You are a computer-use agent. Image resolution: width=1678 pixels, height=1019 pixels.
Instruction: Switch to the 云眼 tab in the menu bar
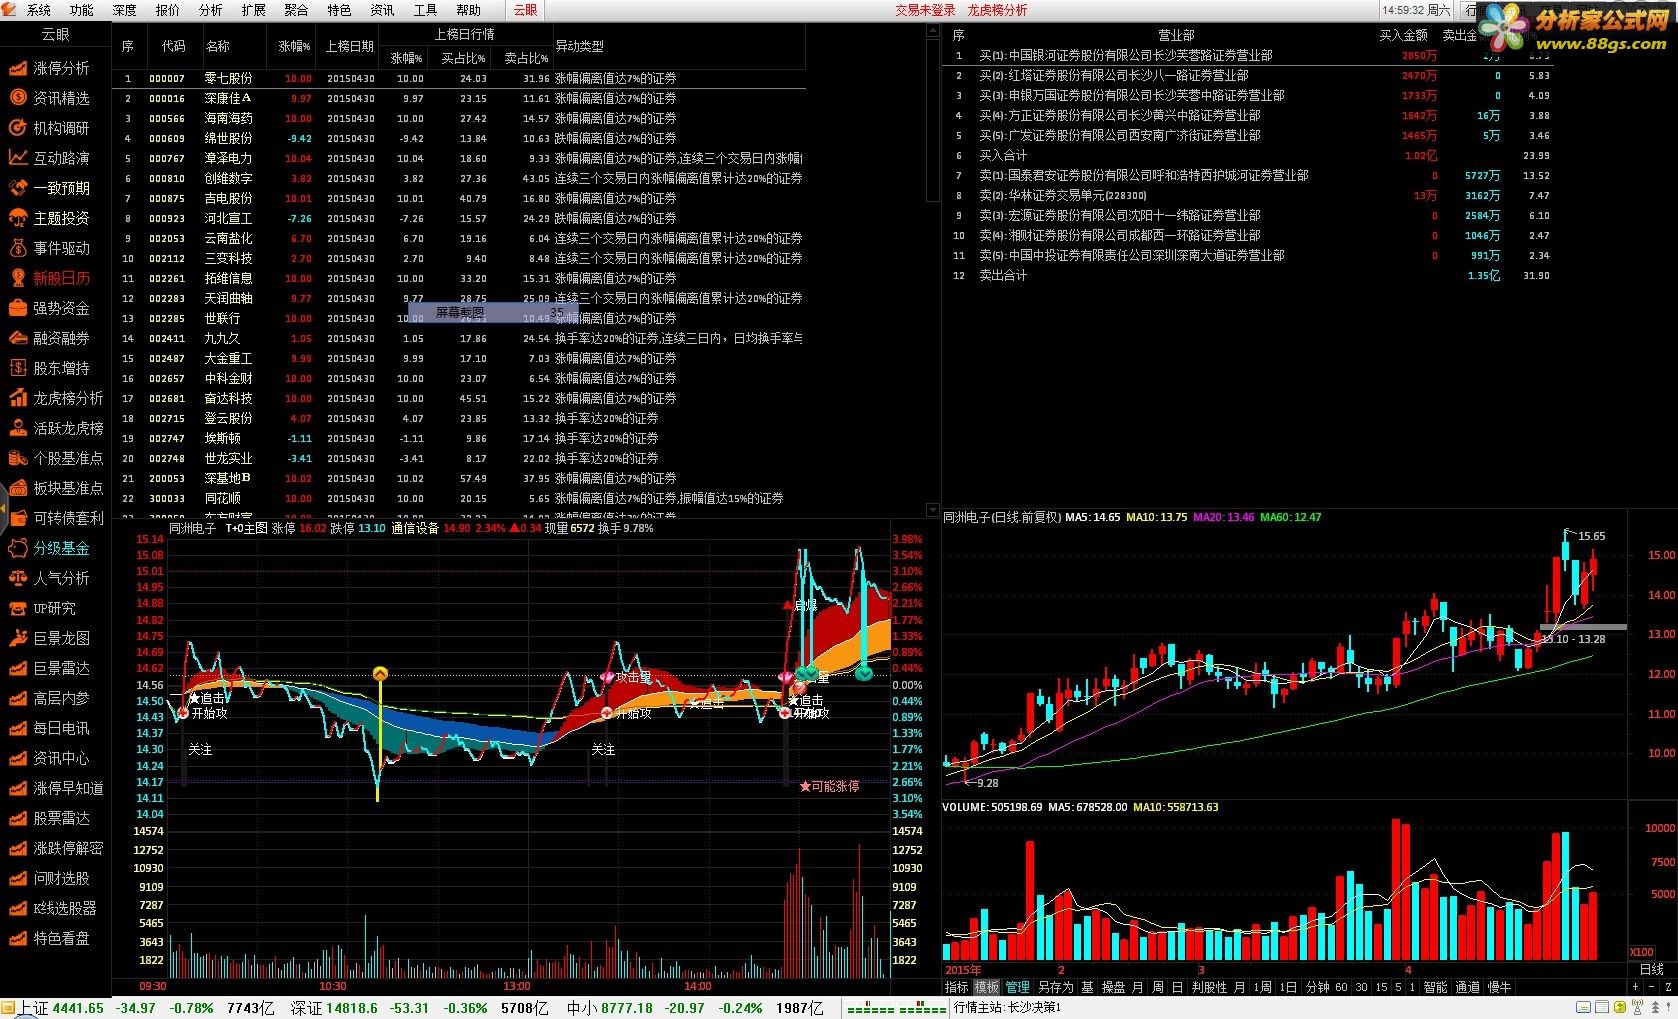(x=525, y=10)
